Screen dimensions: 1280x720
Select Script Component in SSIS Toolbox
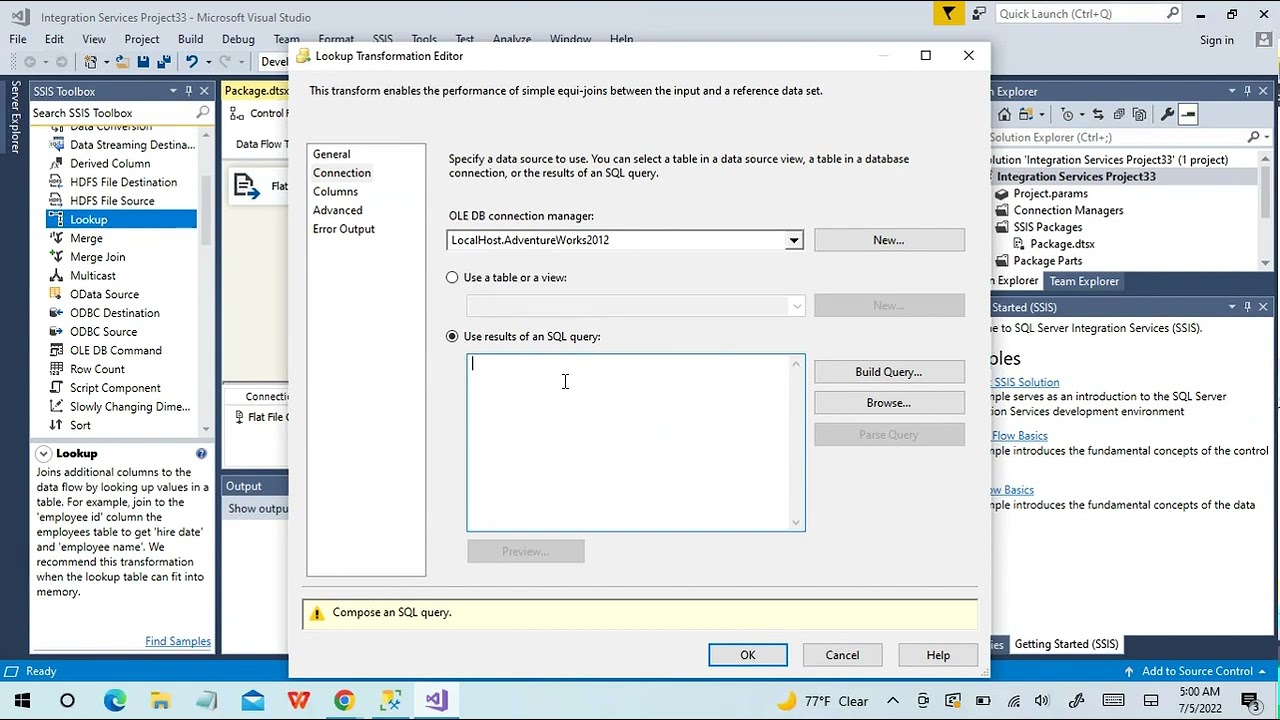114,388
